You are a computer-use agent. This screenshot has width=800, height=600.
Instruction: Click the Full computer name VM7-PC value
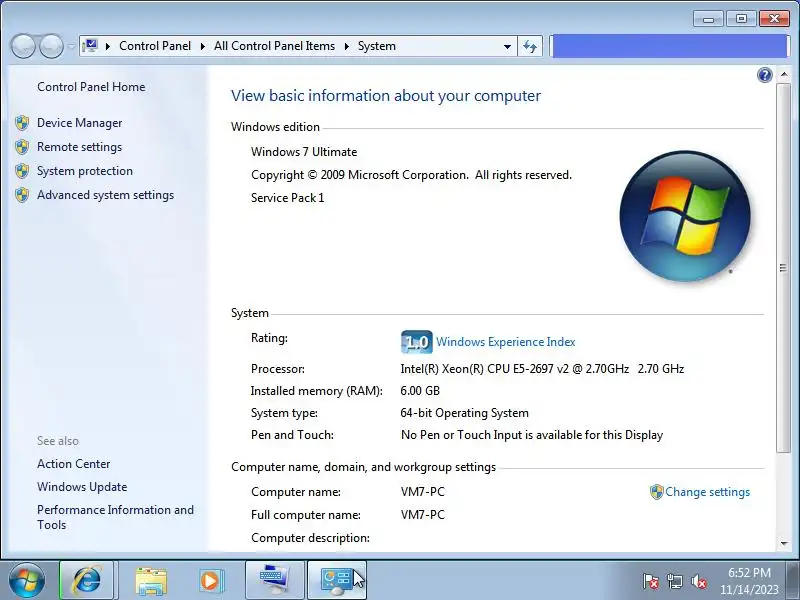[x=423, y=515]
